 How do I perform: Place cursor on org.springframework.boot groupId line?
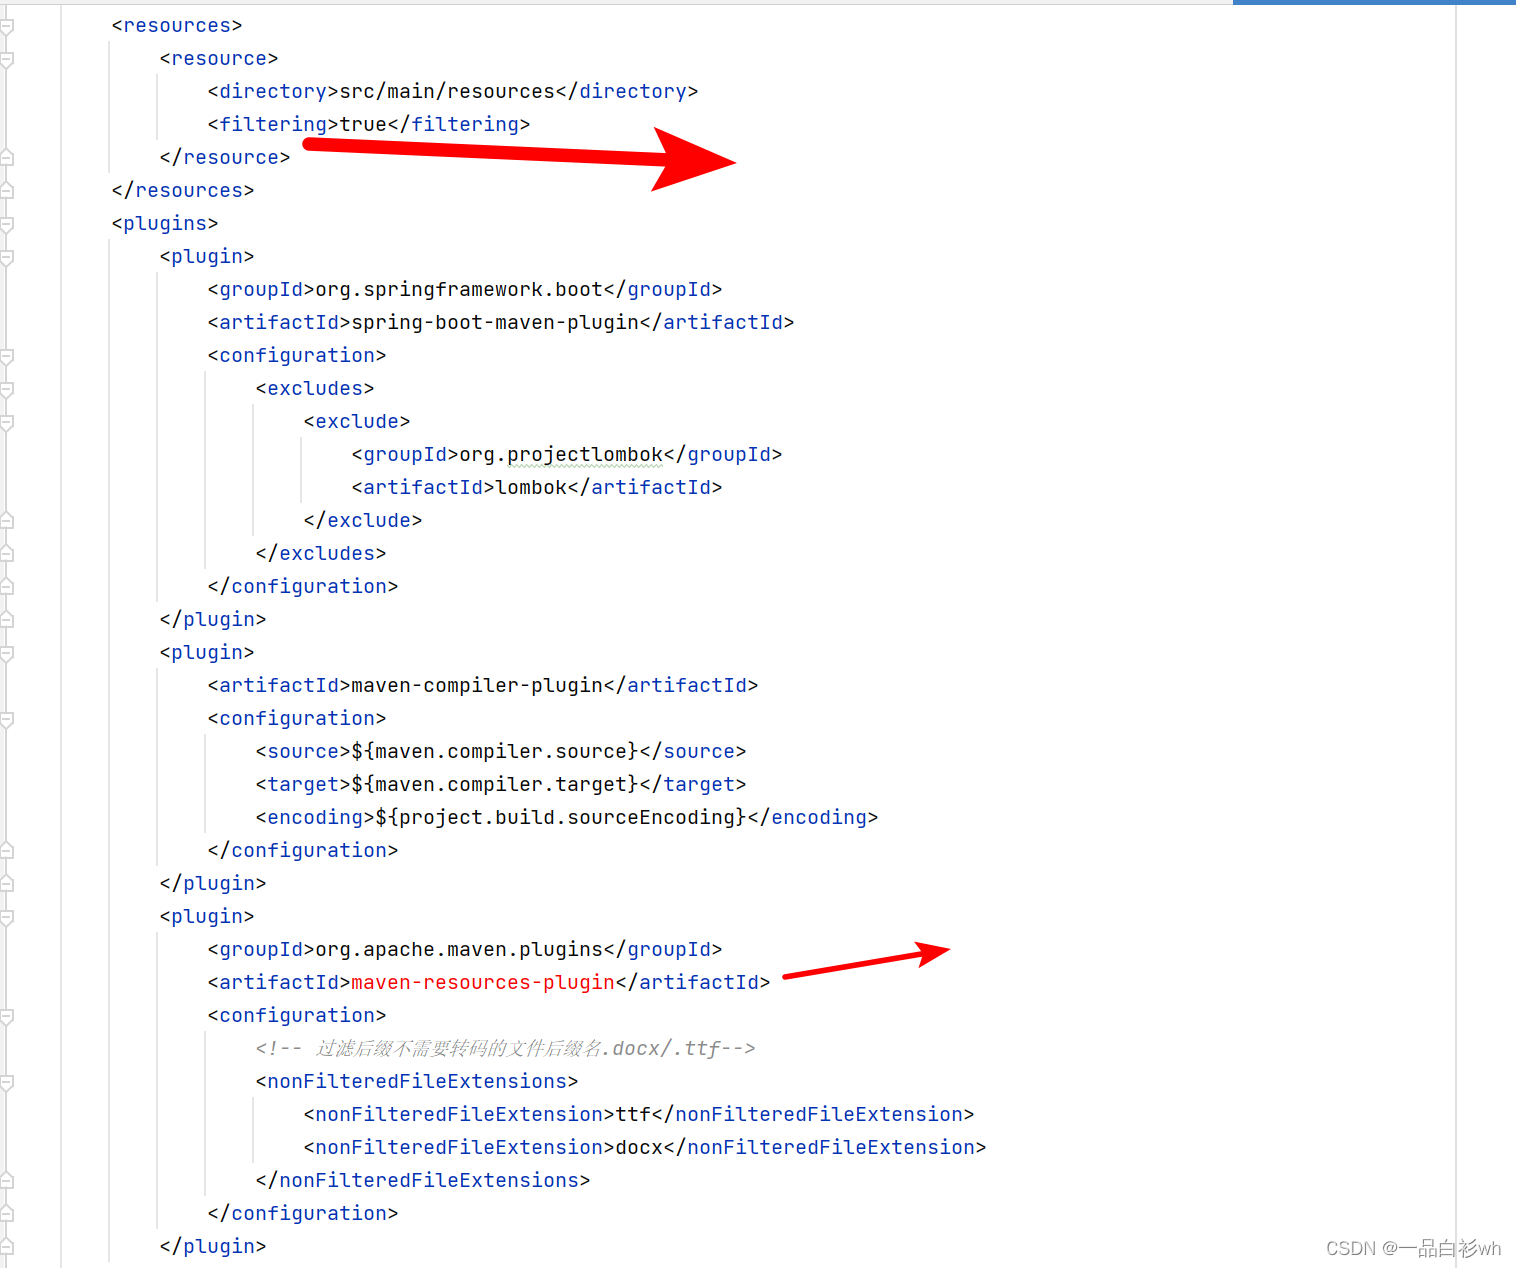[465, 289]
